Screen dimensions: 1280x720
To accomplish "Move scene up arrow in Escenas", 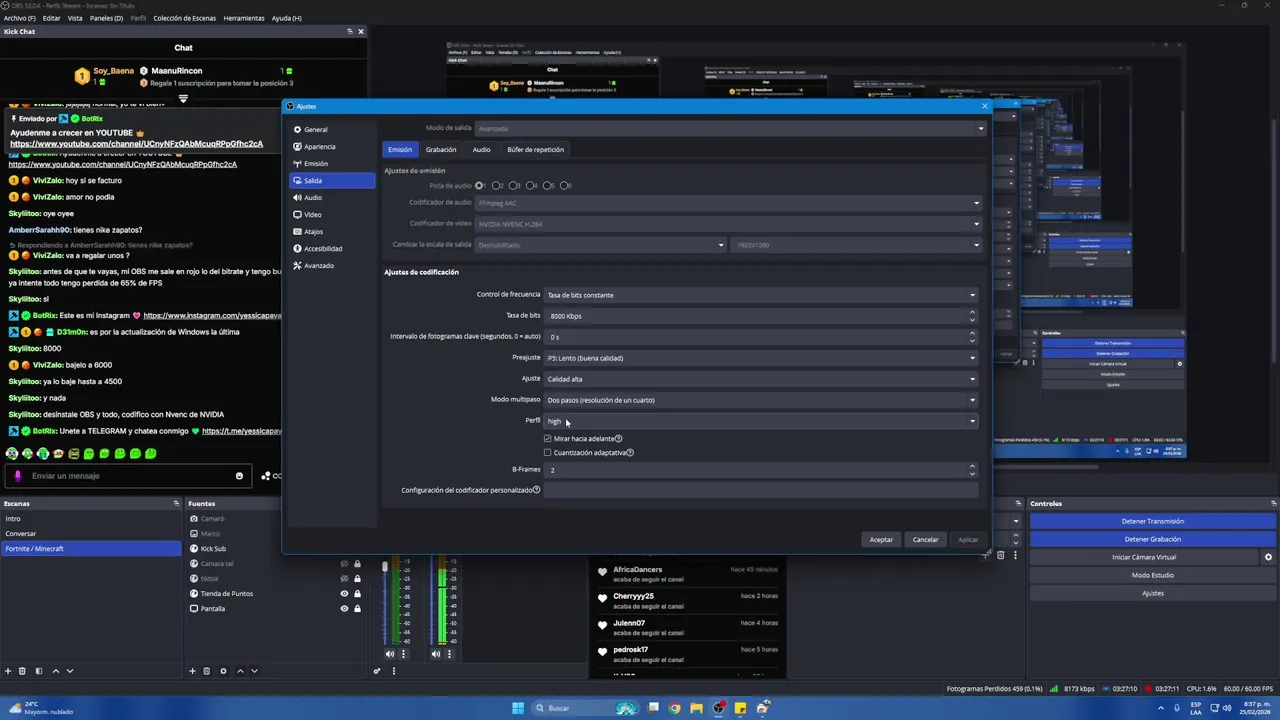I will [x=56, y=671].
